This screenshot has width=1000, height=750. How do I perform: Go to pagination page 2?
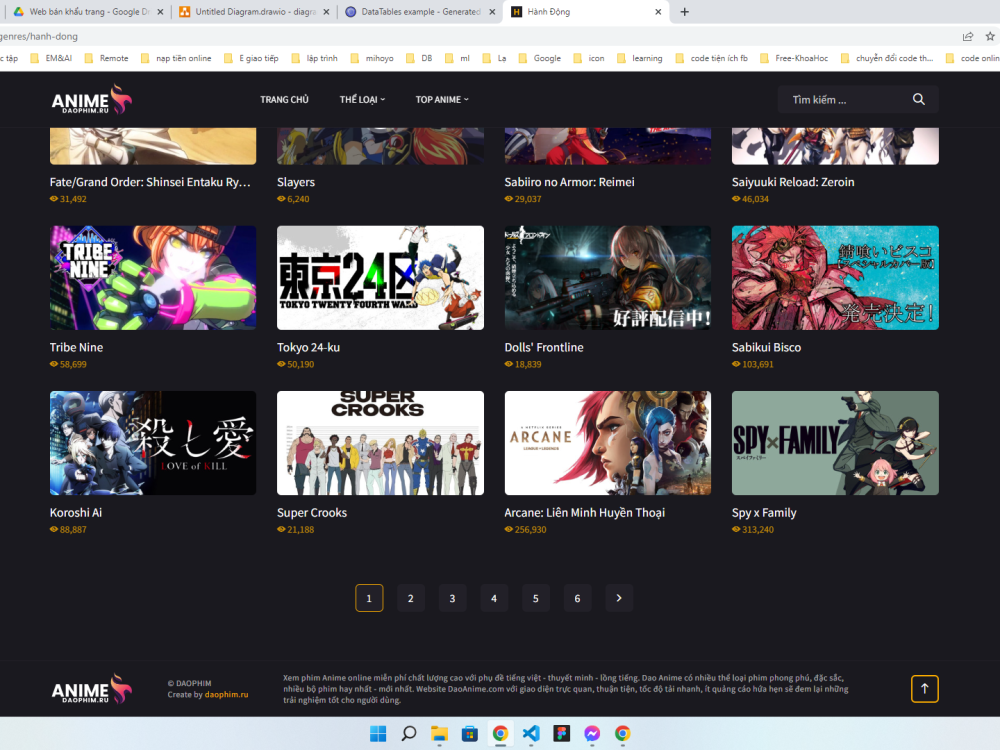click(411, 598)
